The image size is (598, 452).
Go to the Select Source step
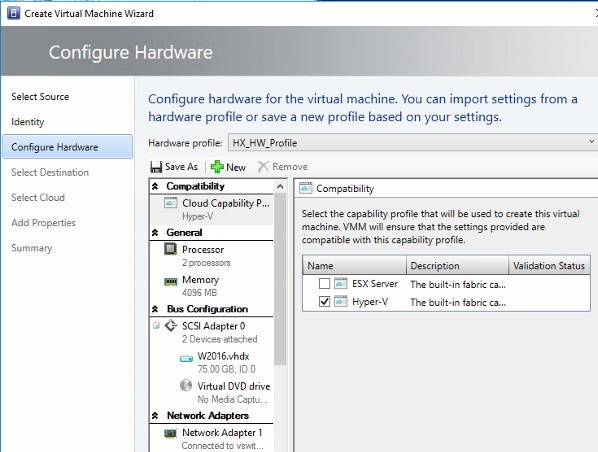click(x=40, y=97)
